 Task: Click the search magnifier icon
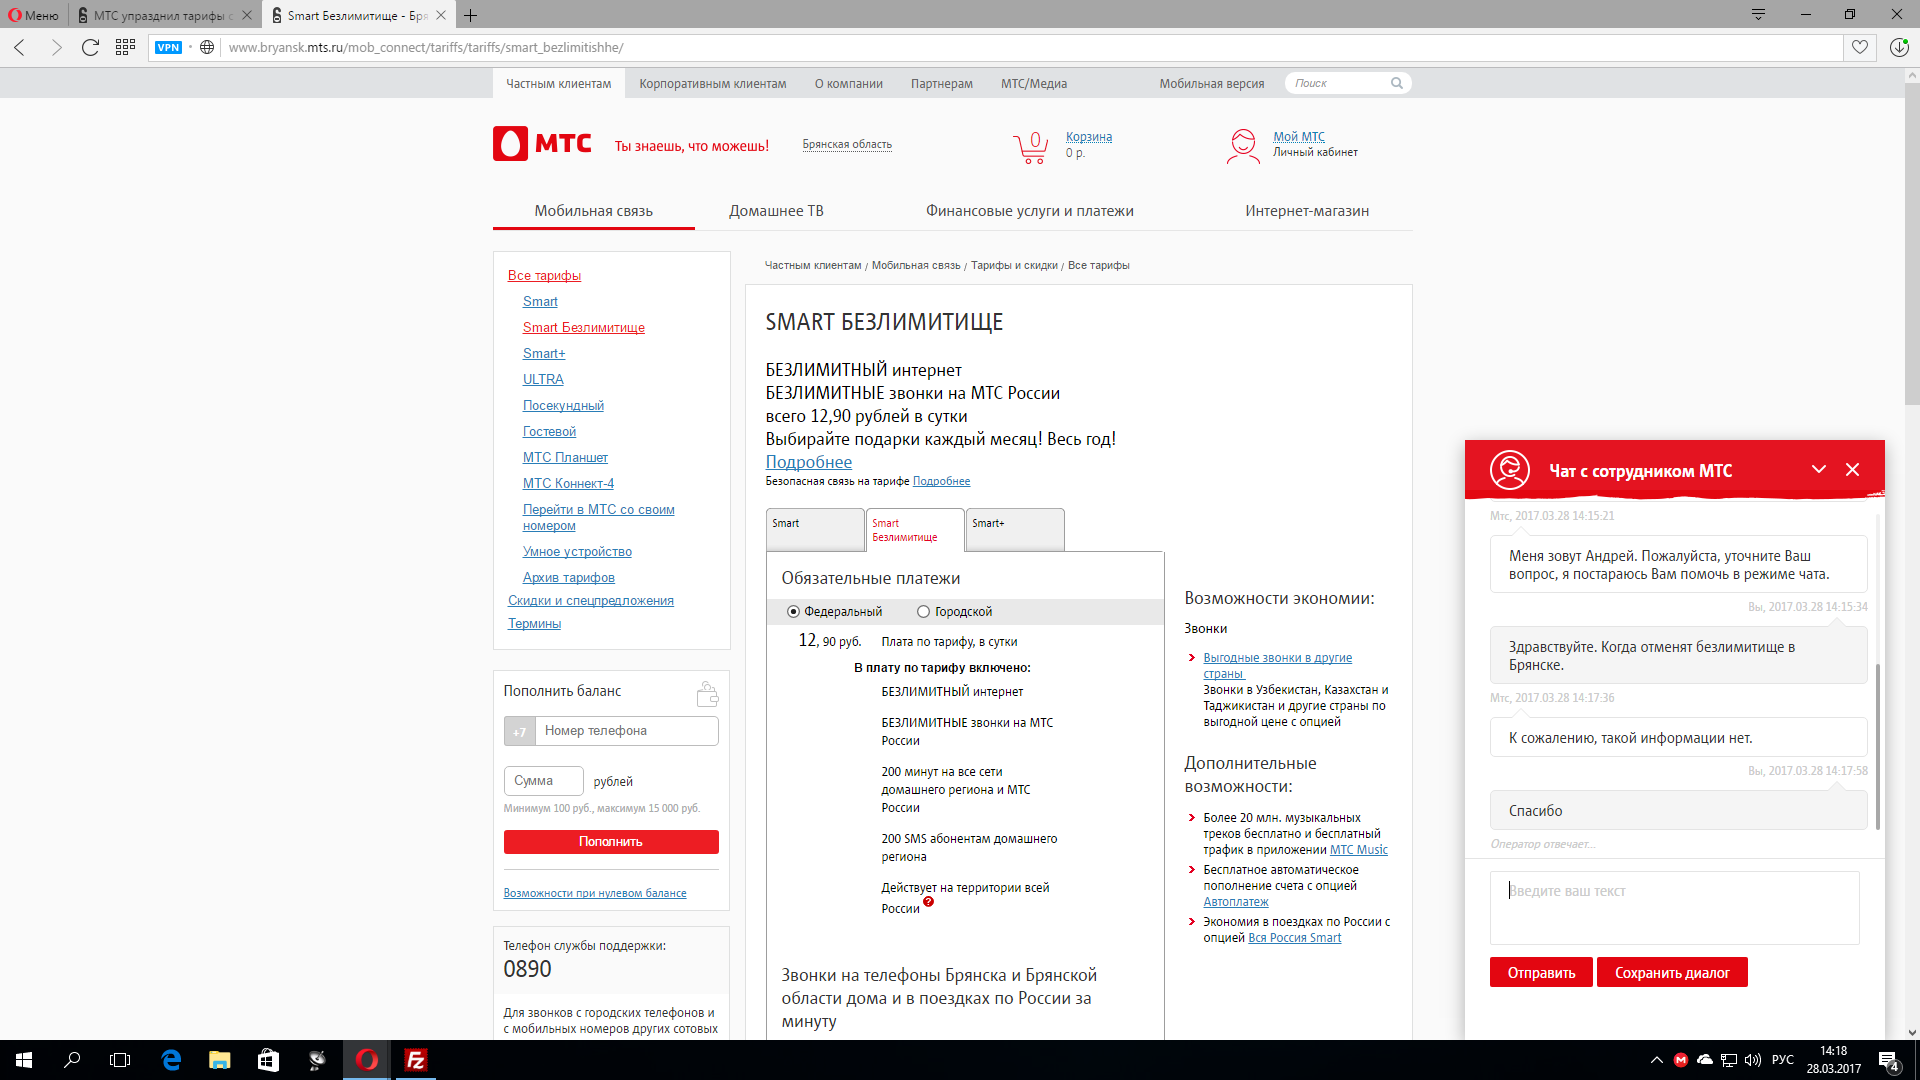(x=1397, y=83)
